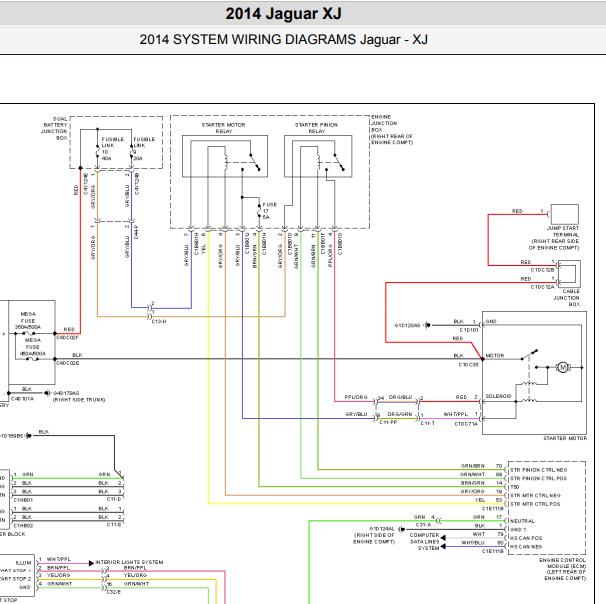Click the "YEL" wire label at pin 53
Image resolution: width=606 pixels, height=604 pixels.
tap(480, 500)
